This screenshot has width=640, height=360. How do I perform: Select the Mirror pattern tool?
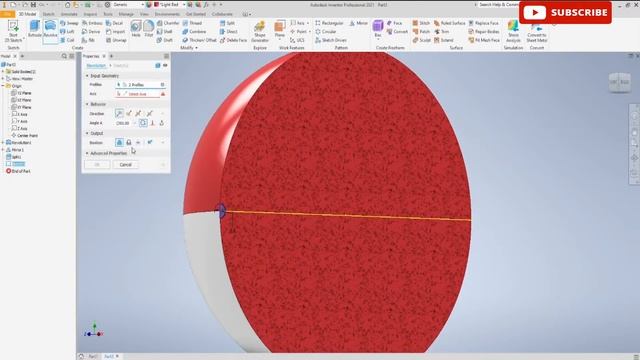click(x=358, y=23)
